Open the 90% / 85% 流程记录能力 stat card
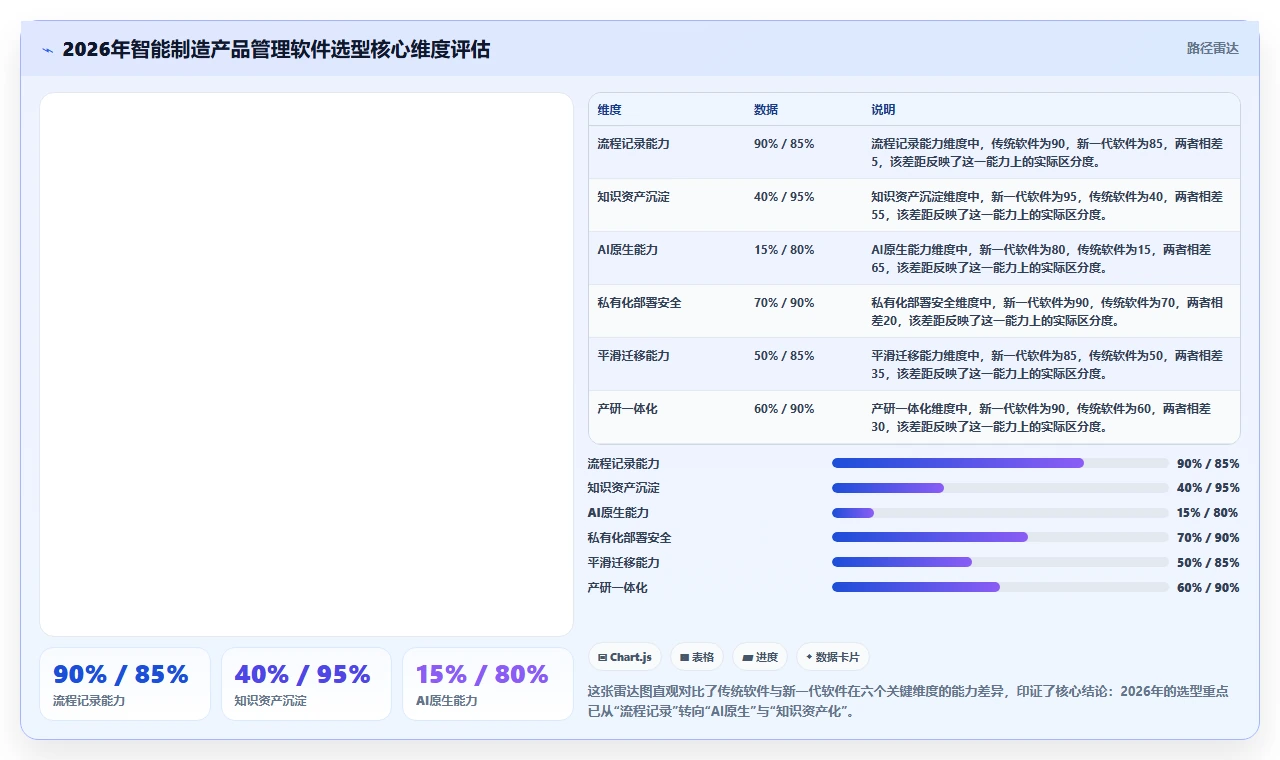1280x760 pixels. [x=125, y=684]
